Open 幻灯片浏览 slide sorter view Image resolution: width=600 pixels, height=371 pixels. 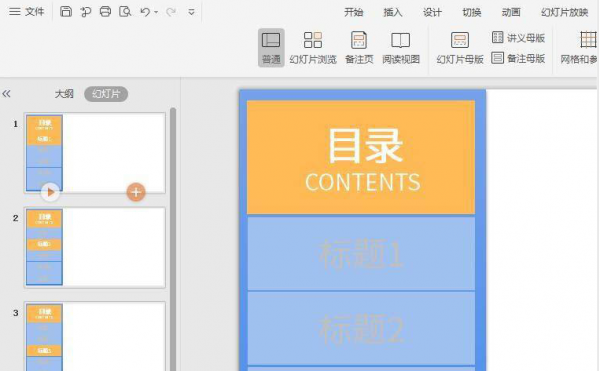pyautogui.click(x=313, y=48)
